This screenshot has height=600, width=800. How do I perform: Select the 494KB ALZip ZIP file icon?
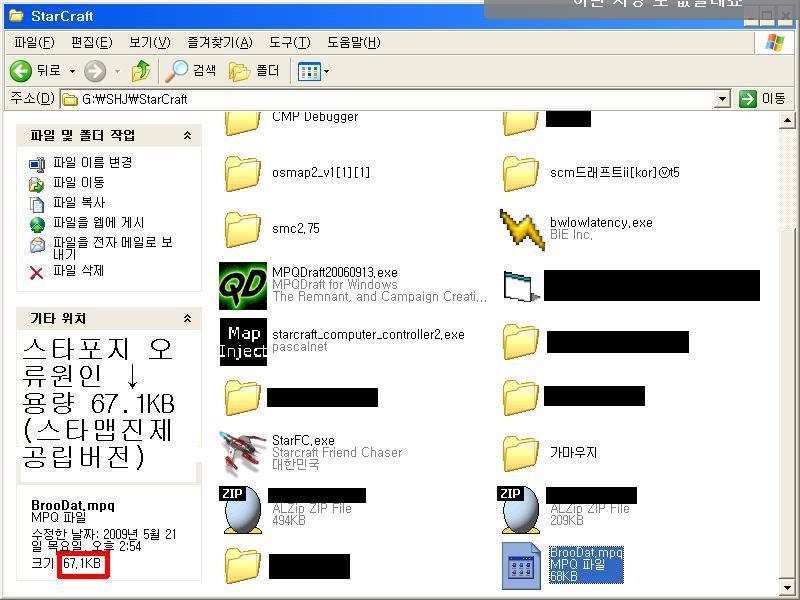242,510
